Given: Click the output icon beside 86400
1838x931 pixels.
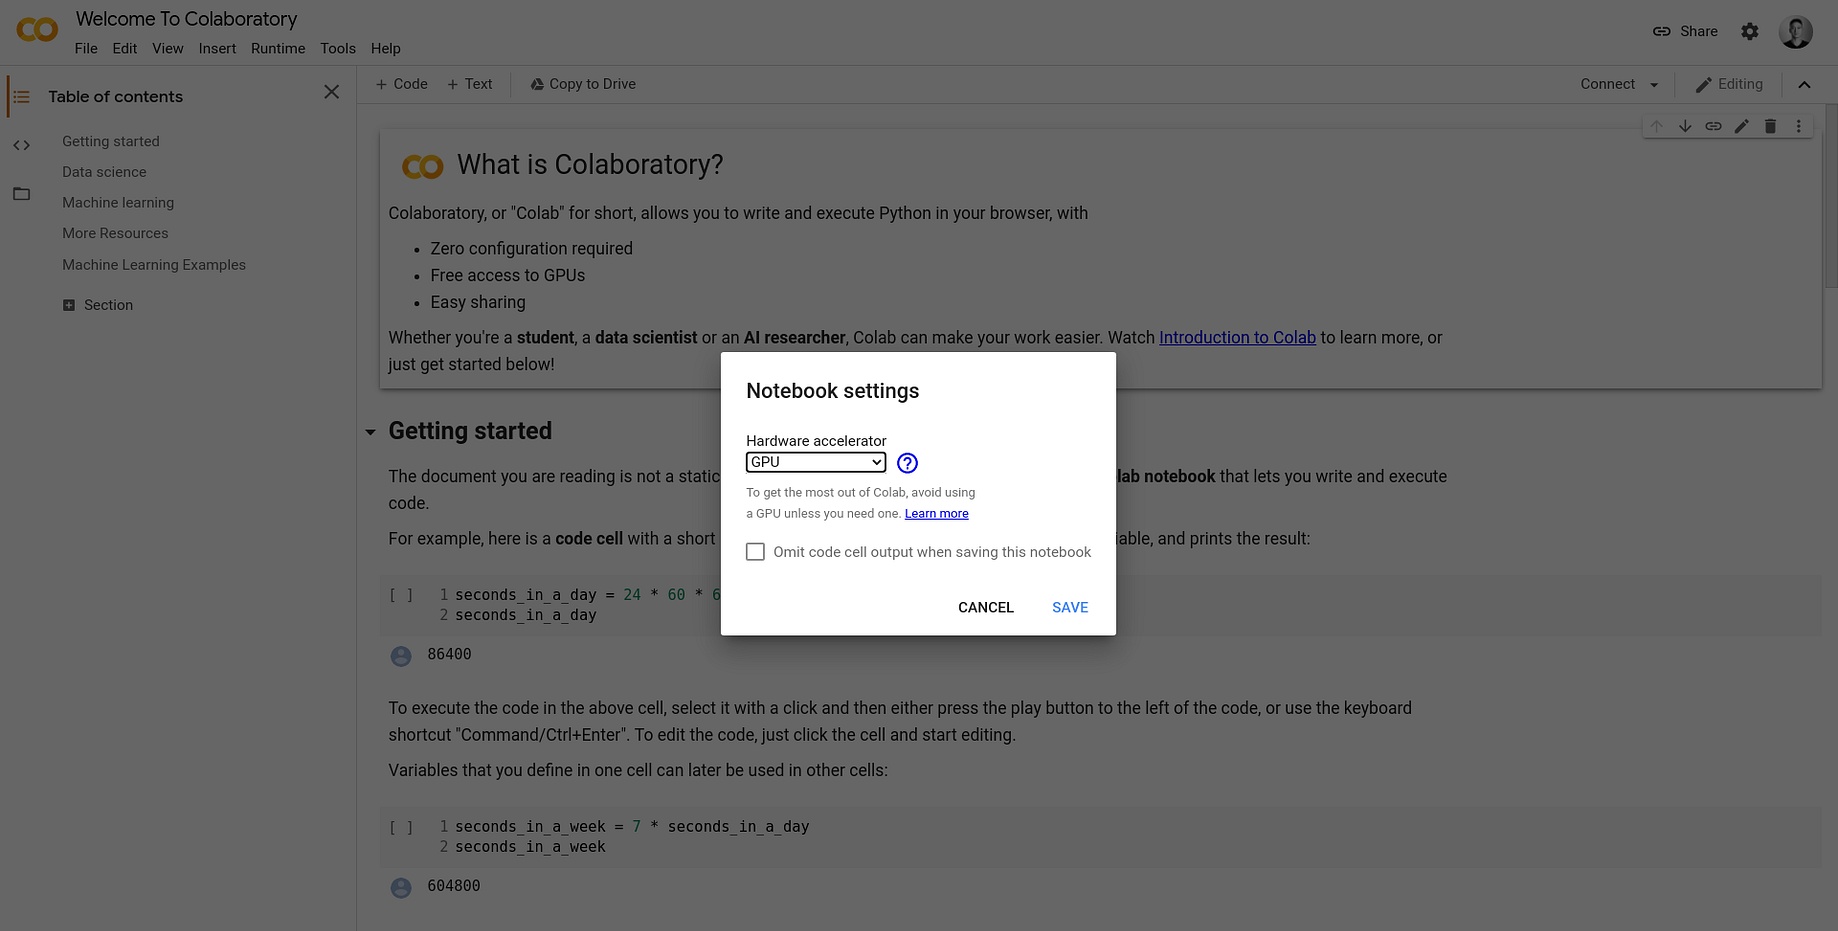Looking at the screenshot, I should (401, 656).
